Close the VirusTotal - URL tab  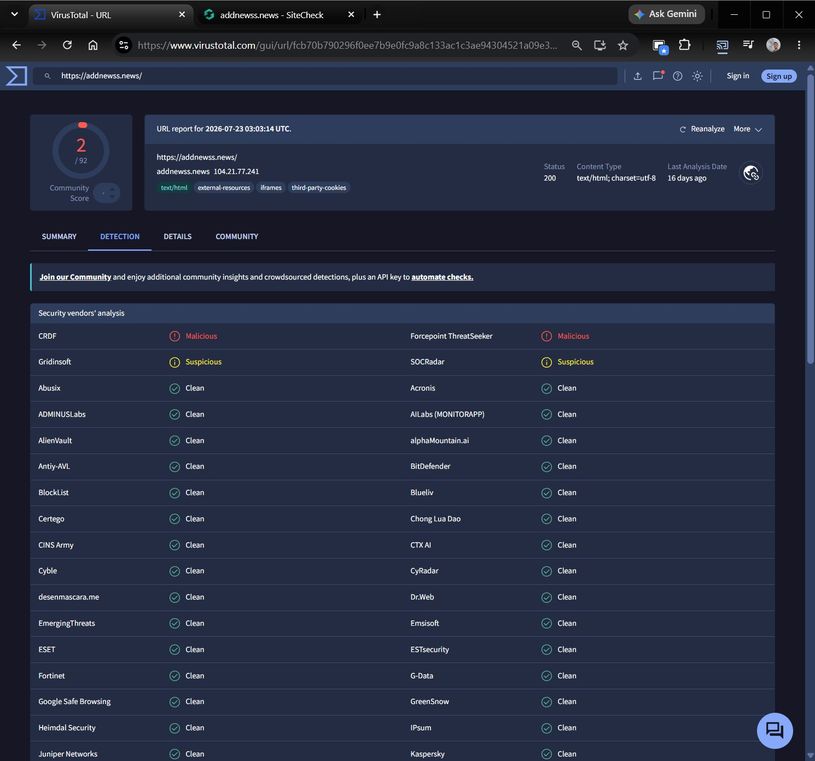[x=182, y=15]
